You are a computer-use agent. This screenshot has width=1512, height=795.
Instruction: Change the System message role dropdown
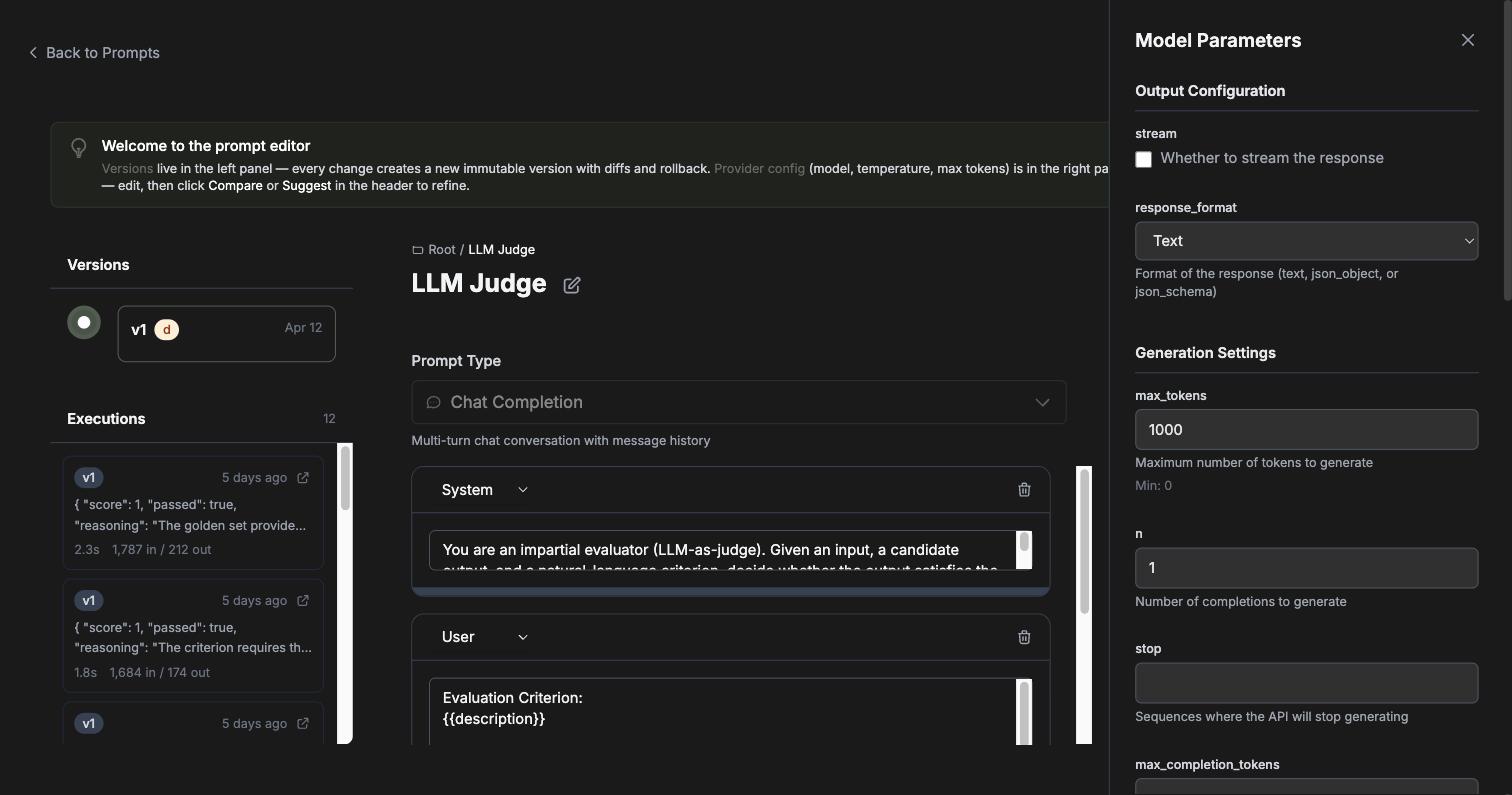point(485,490)
